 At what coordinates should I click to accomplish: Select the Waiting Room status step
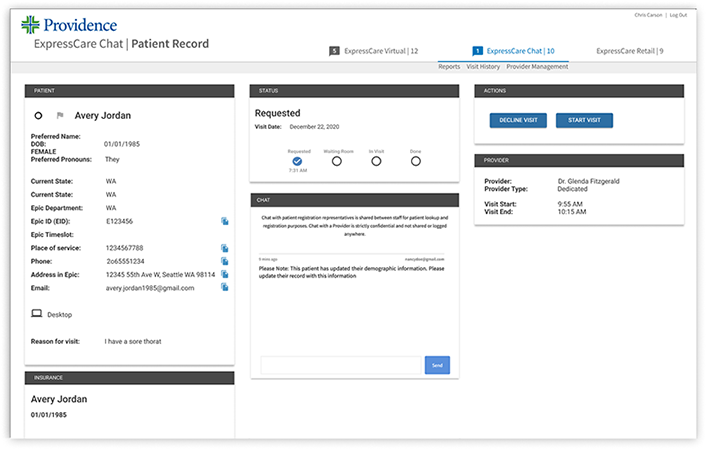[337, 161]
